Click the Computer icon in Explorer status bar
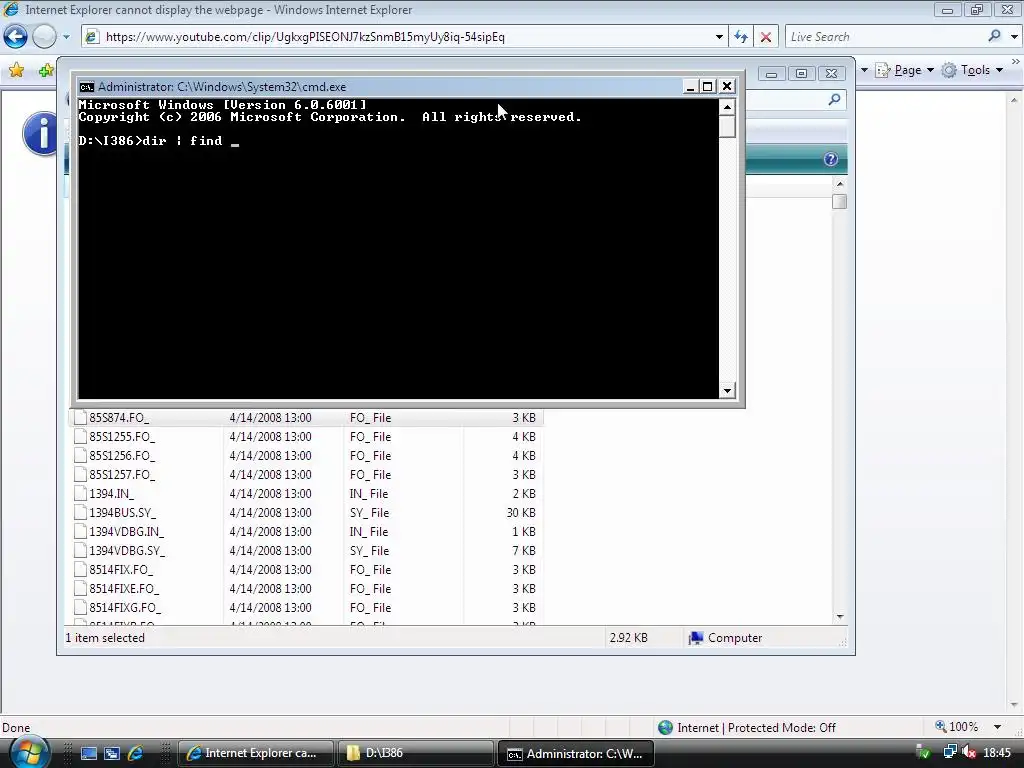1024x768 pixels. click(x=696, y=638)
